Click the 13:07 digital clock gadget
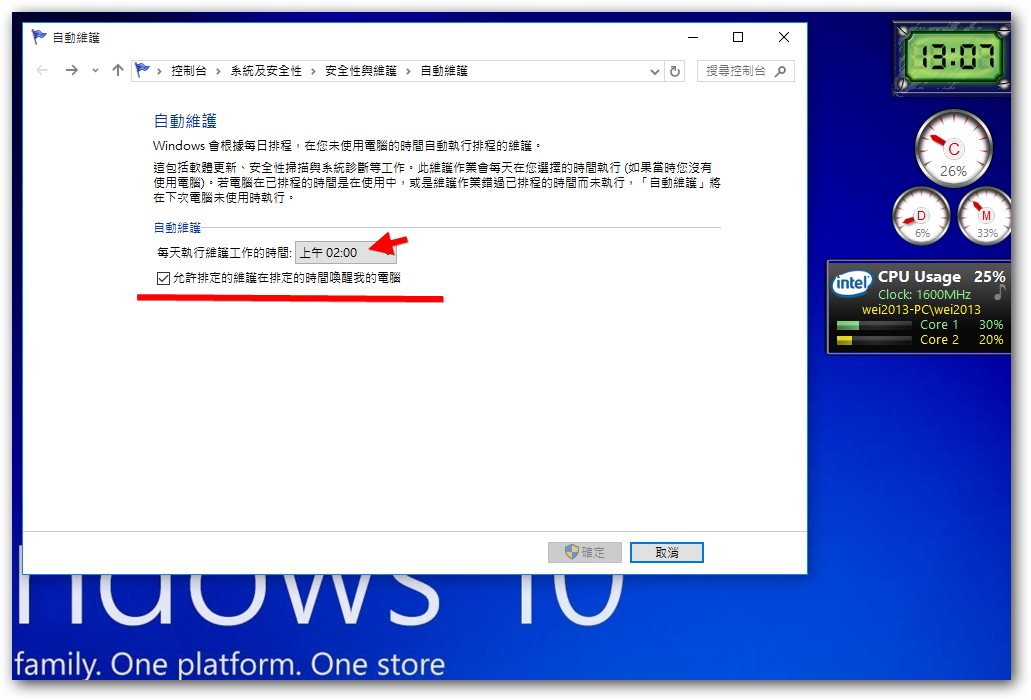1031x700 pixels. (951, 58)
